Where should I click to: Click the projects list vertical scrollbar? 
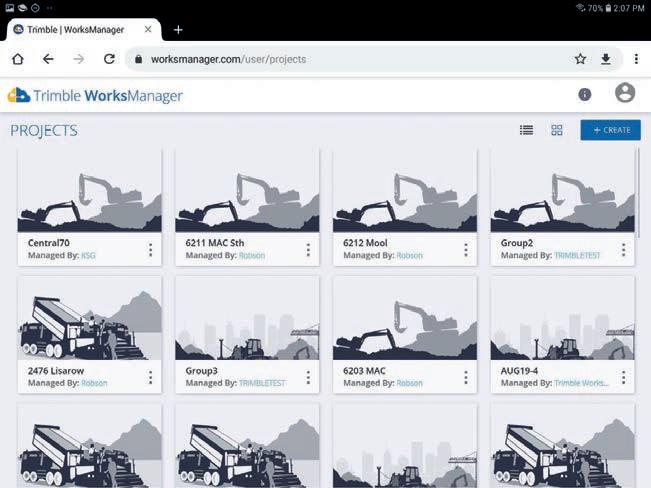click(x=638, y=193)
